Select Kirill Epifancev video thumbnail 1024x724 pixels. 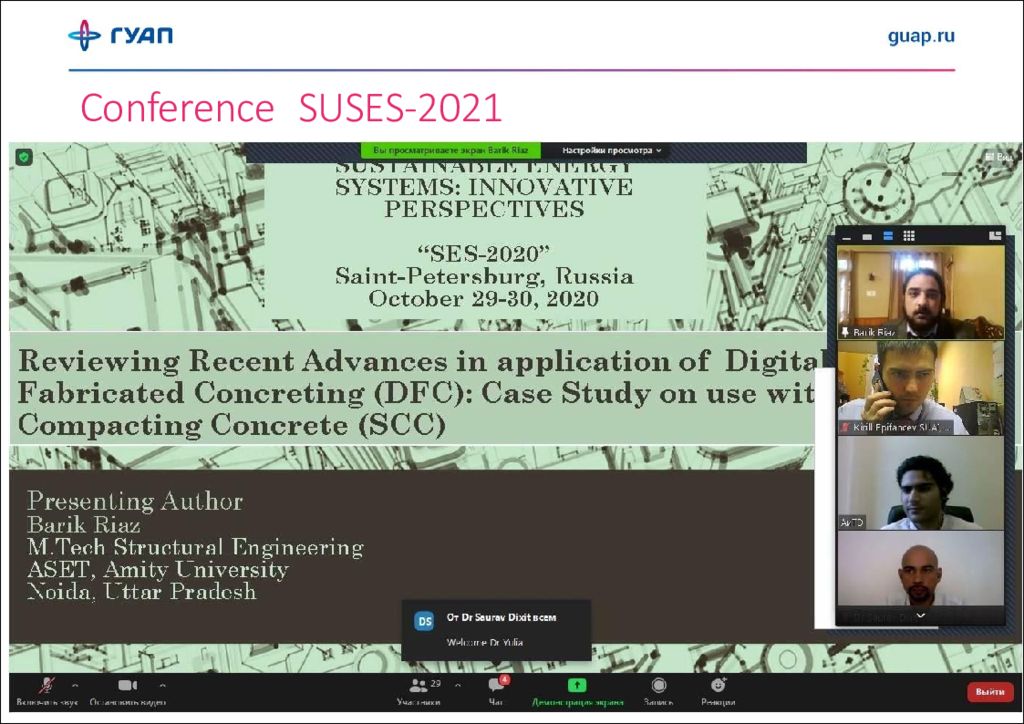(x=921, y=388)
